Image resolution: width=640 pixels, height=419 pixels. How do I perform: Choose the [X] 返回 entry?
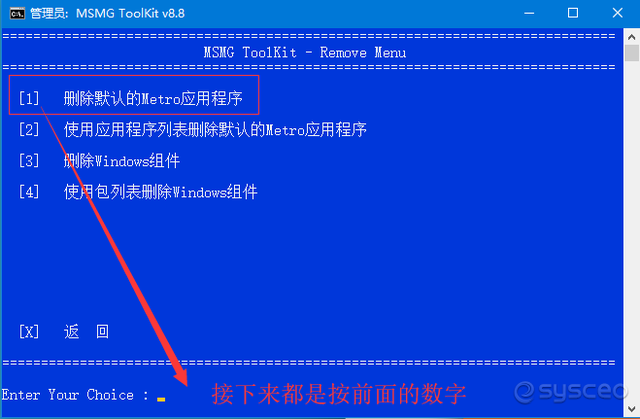[x=64, y=332]
